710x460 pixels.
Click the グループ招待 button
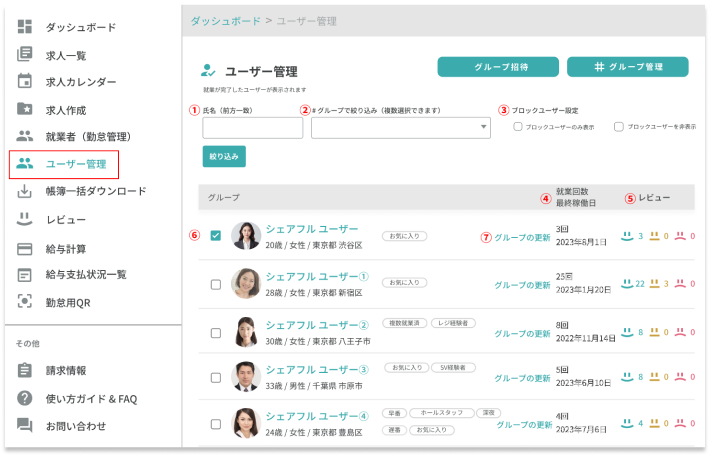pyautogui.click(x=496, y=67)
